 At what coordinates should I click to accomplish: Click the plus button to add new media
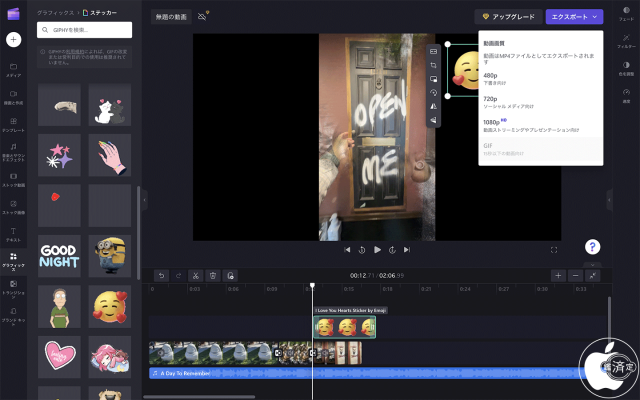click(x=14, y=39)
